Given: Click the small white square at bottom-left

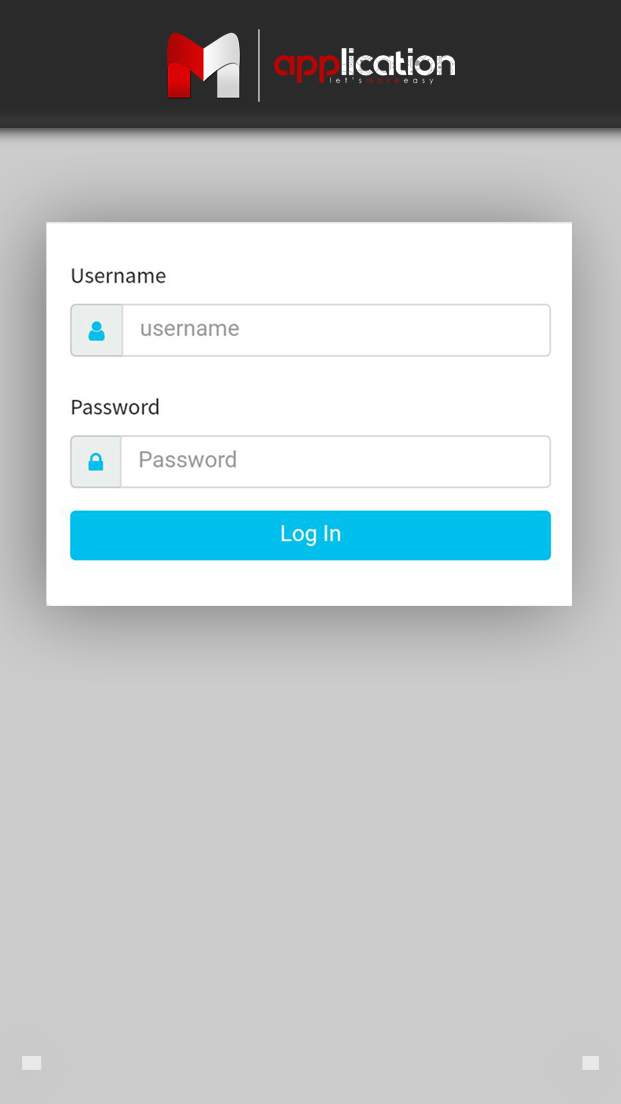Looking at the screenshot, I should (32, 1063).
